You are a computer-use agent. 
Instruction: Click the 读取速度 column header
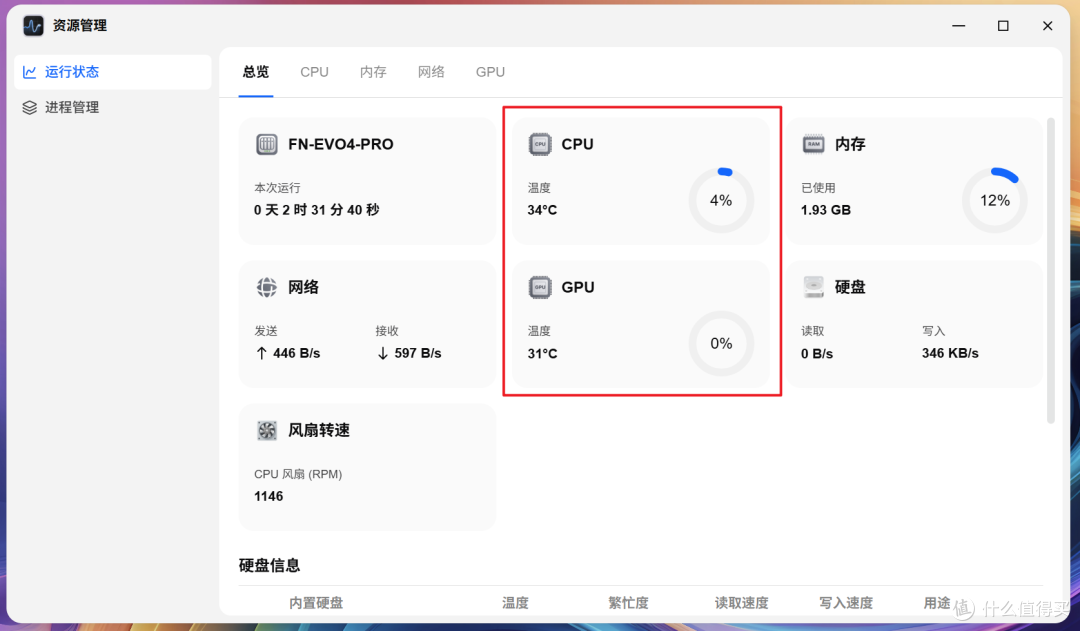click(741, 603)
